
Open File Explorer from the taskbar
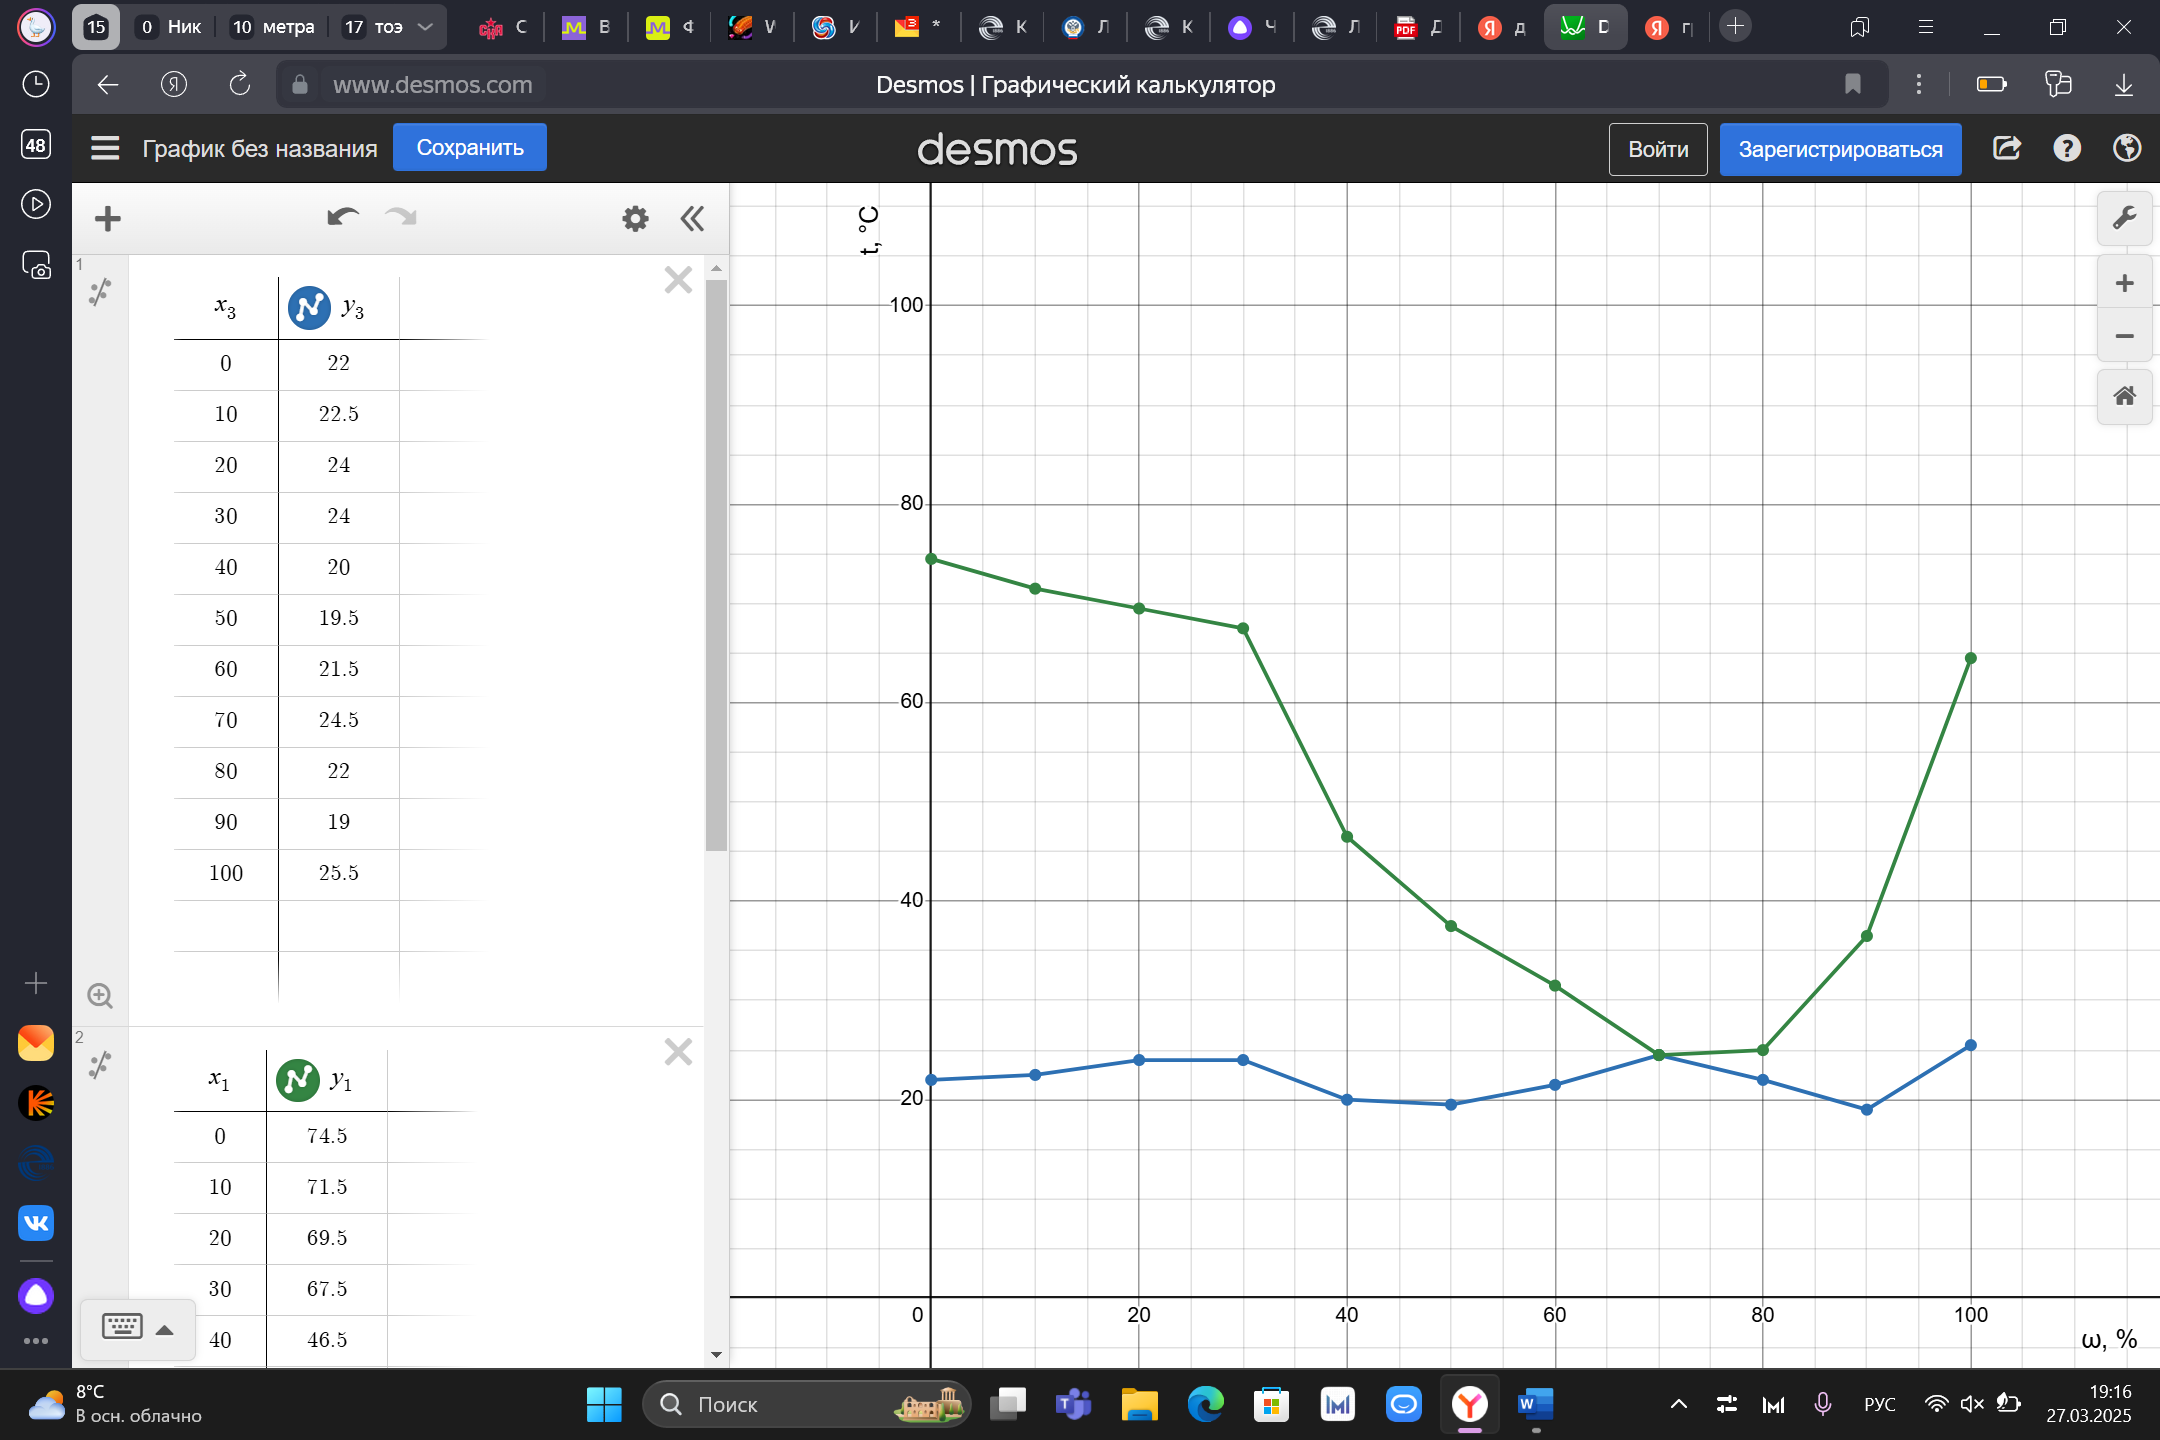coord(1139,1405)
